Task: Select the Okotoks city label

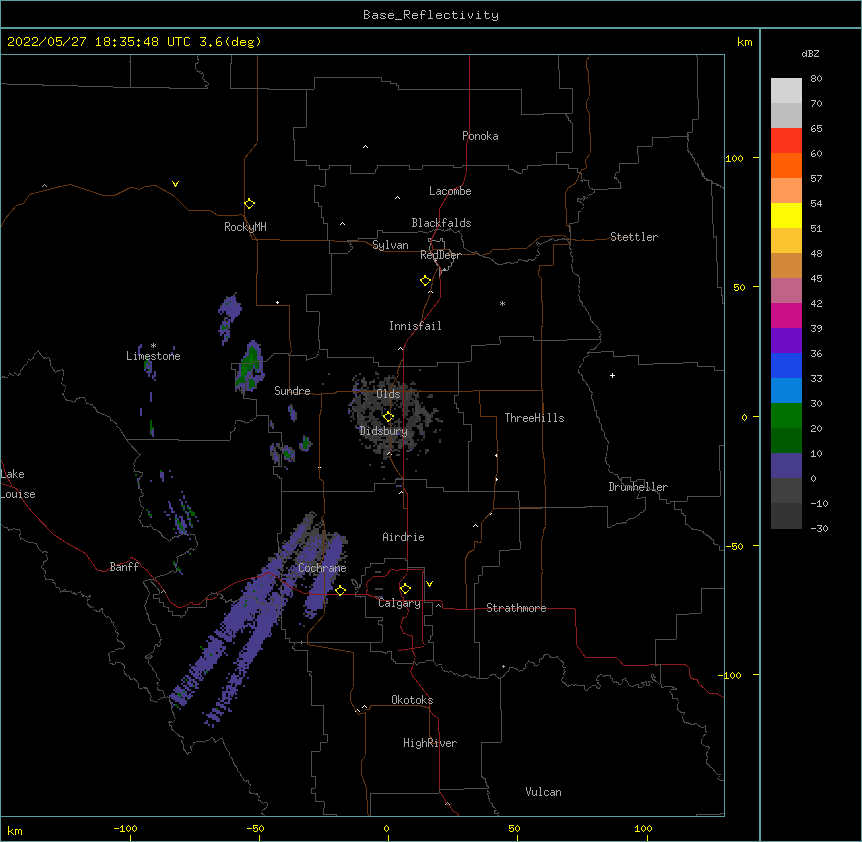Action: (412, 700)
